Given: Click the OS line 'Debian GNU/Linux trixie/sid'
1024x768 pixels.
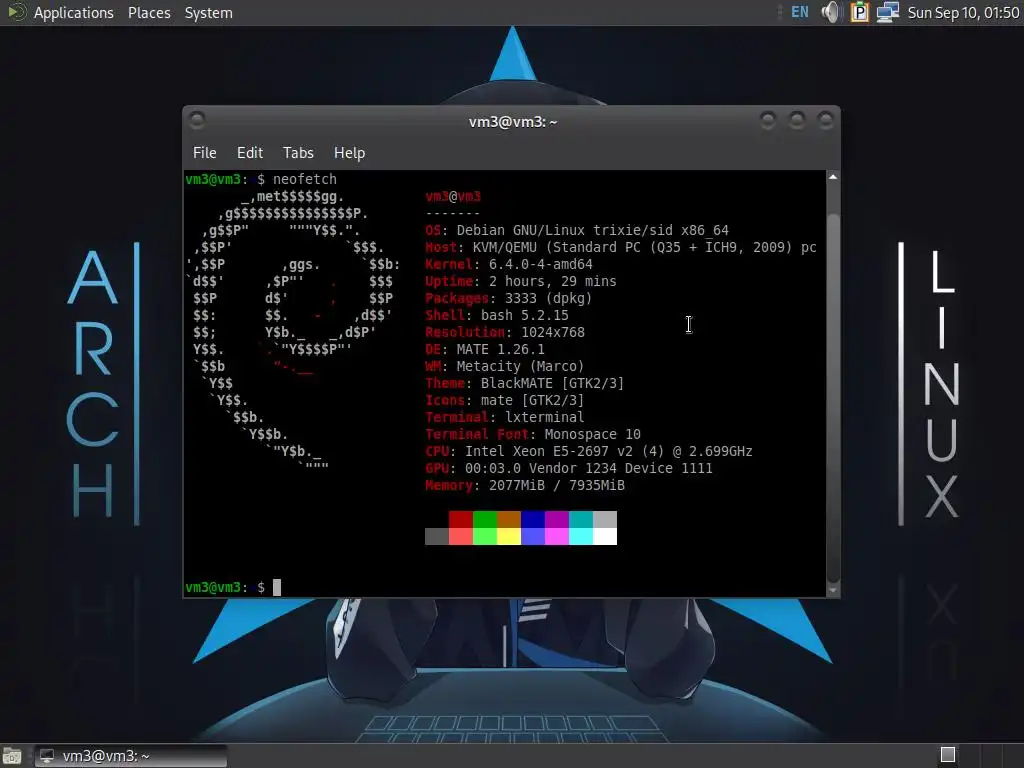Looking at the screenshot, I should (x=565, y=231).
